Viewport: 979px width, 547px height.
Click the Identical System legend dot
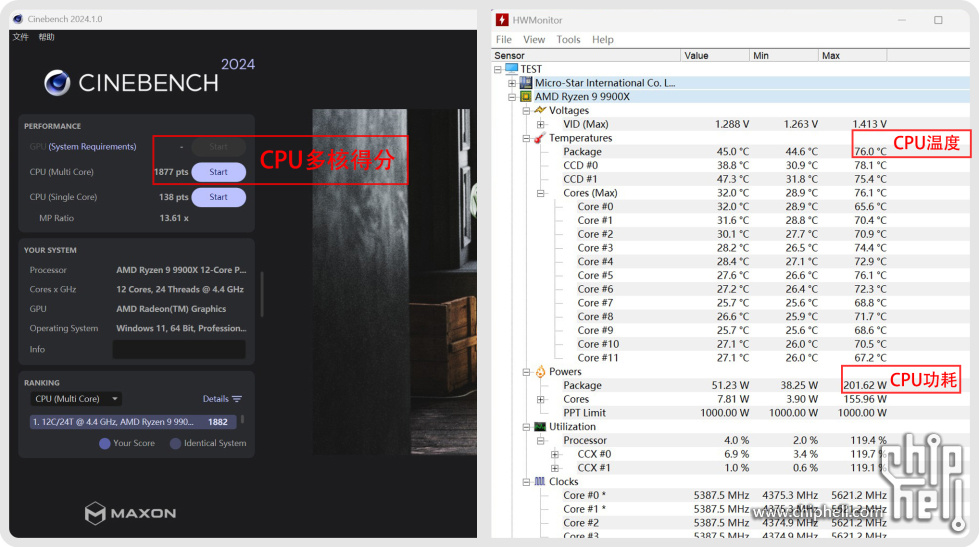175,443
